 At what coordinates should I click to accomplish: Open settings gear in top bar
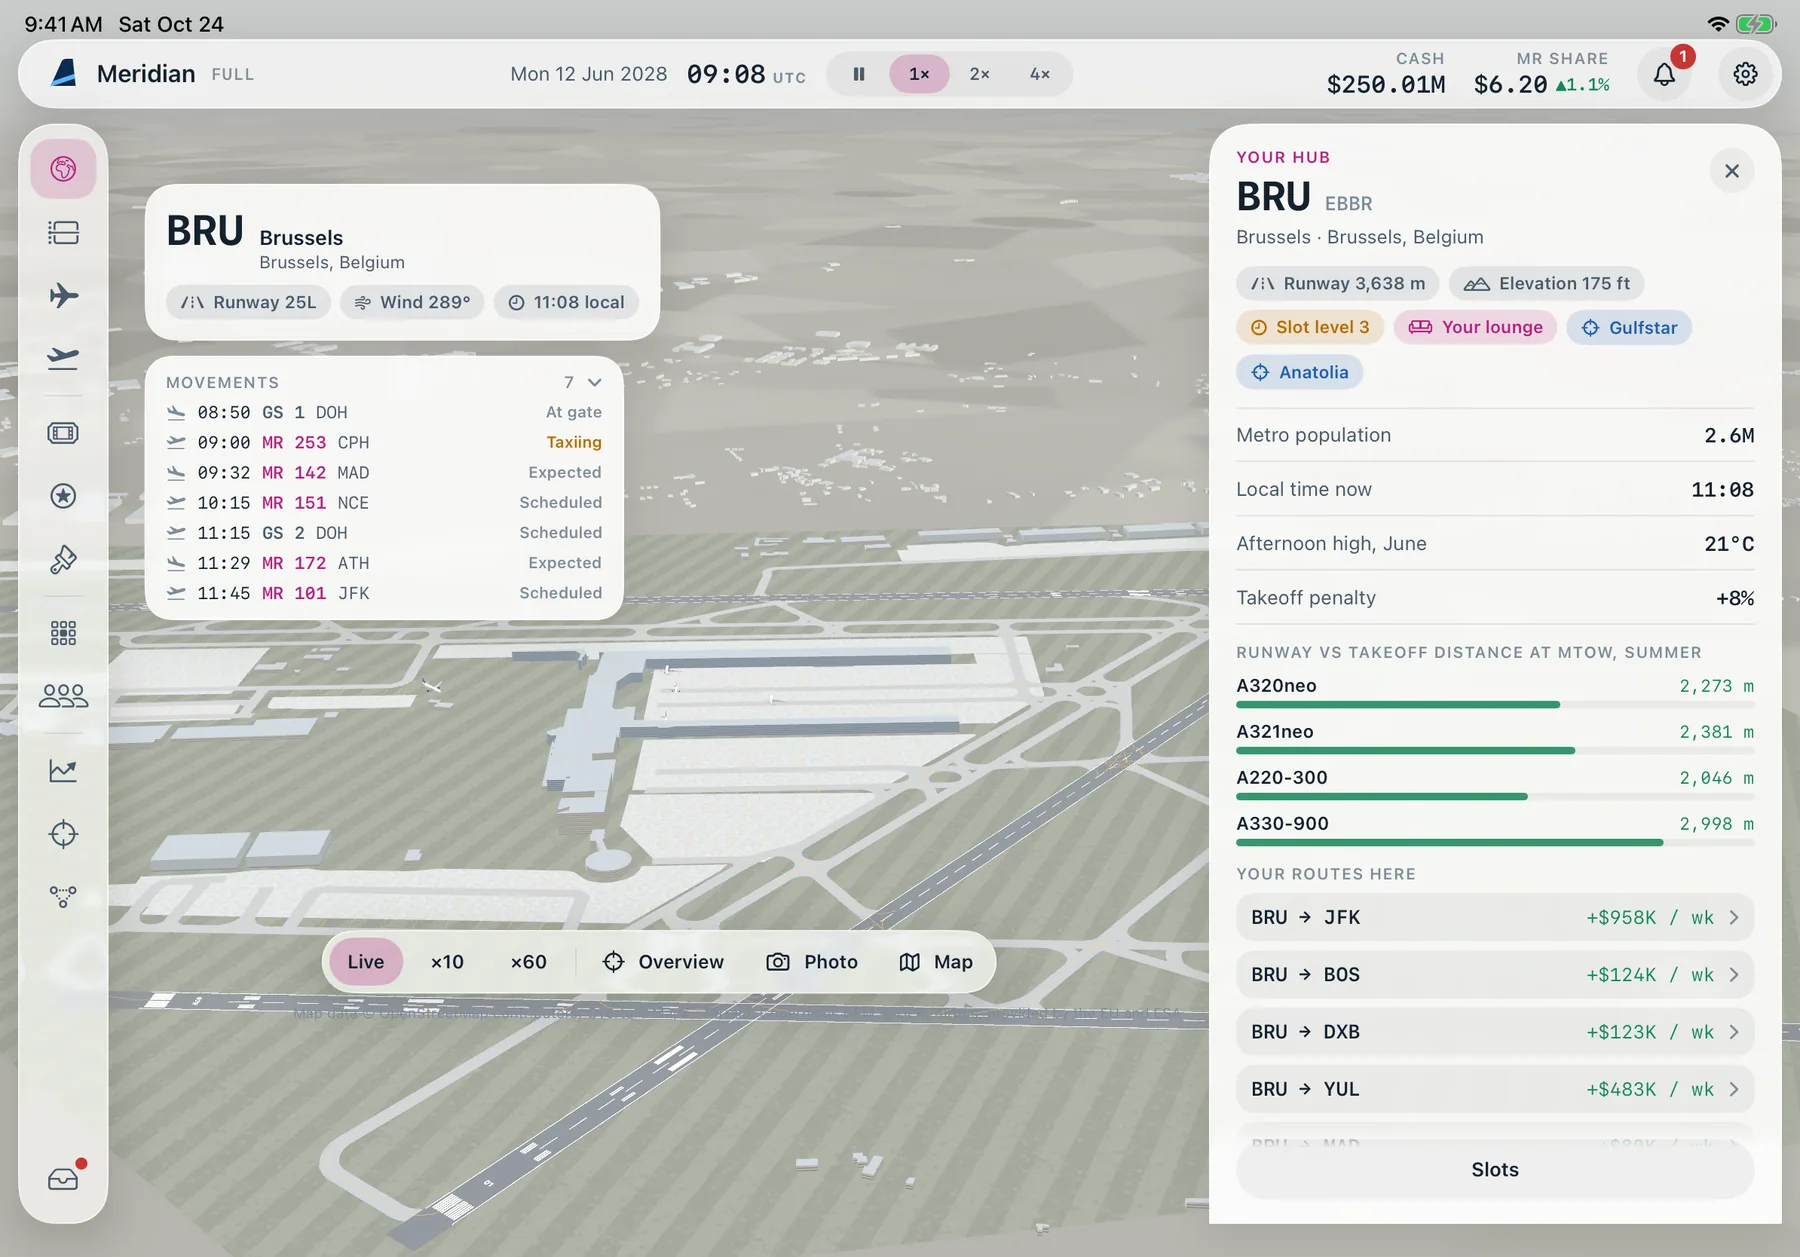click(1745, 74)
